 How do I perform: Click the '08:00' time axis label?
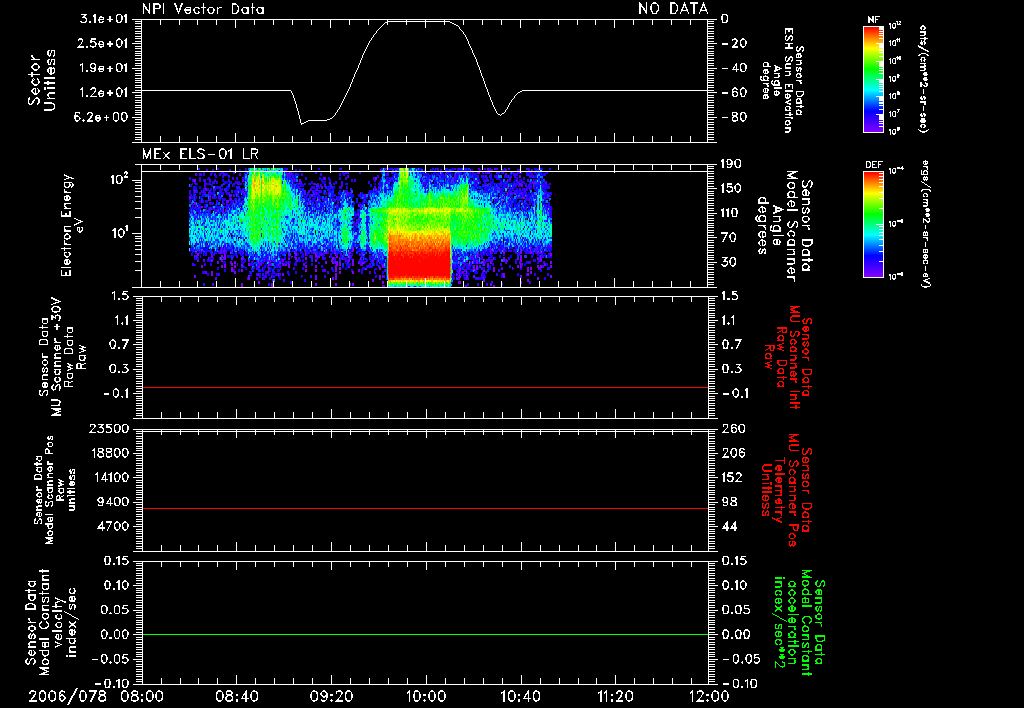[x=142, y=697]
